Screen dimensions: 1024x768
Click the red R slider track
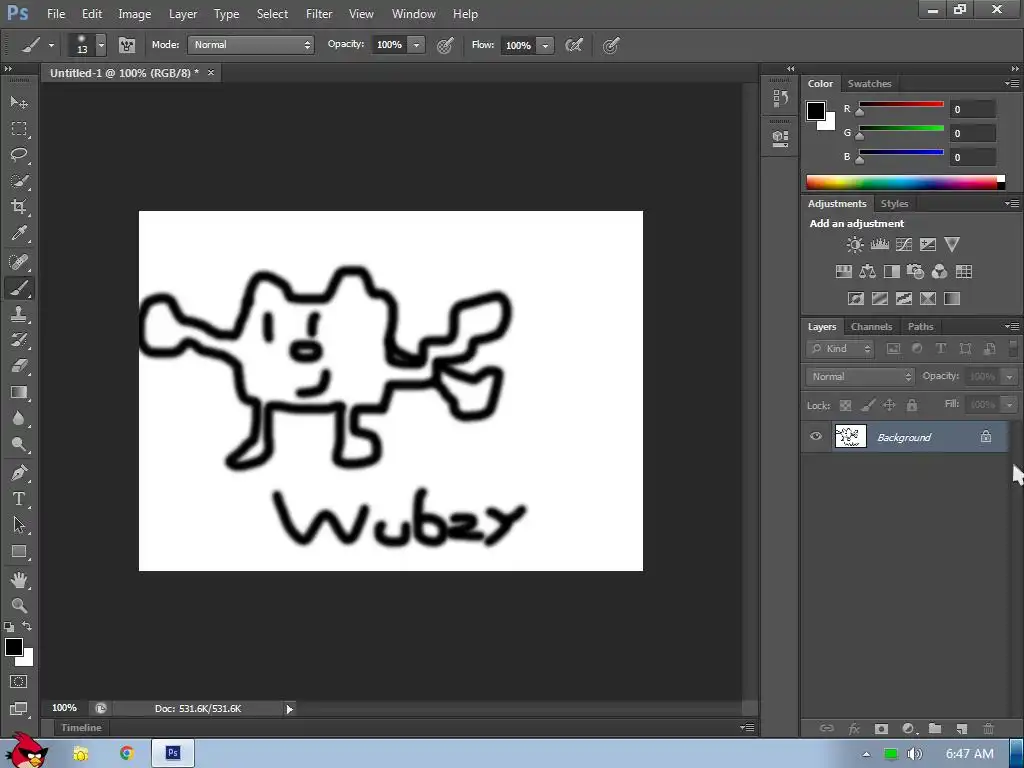click(901, 104)
